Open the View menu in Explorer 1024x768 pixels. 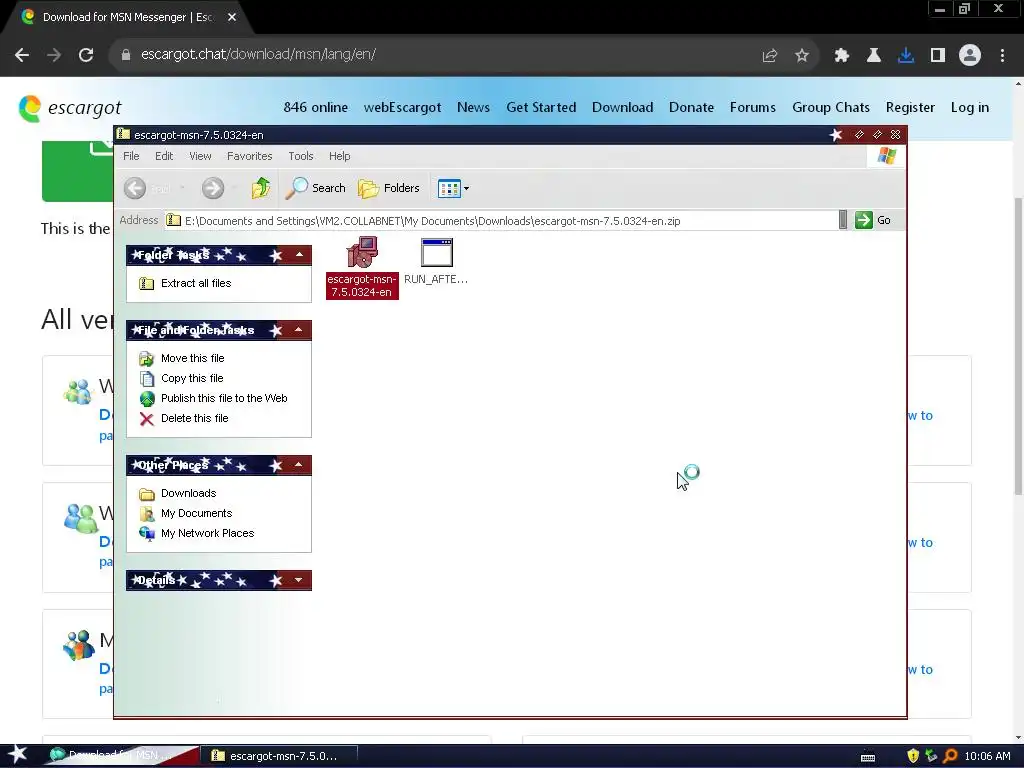[200, 156]
